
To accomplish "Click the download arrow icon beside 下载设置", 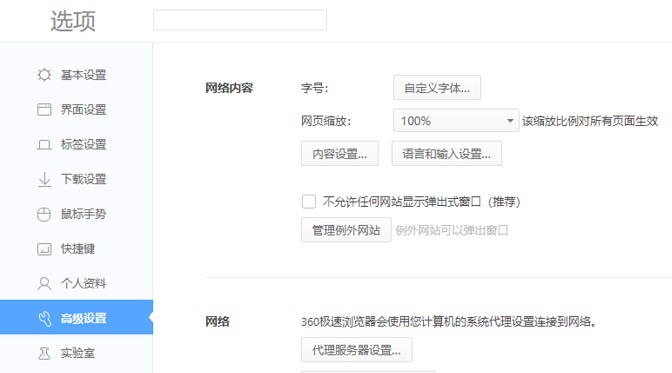I will point(44,179).
